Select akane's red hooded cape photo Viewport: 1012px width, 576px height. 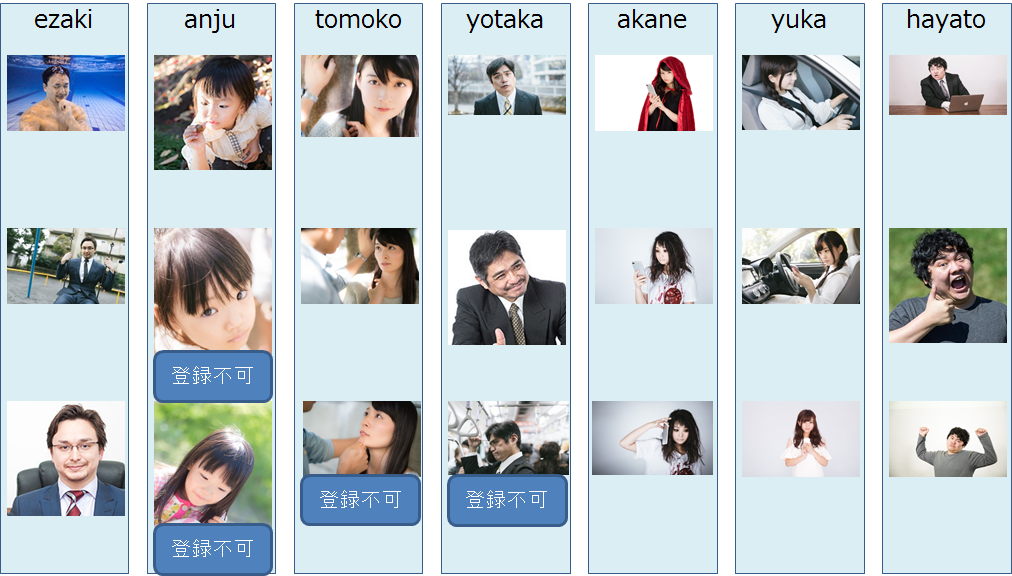(x=654, y=93)
